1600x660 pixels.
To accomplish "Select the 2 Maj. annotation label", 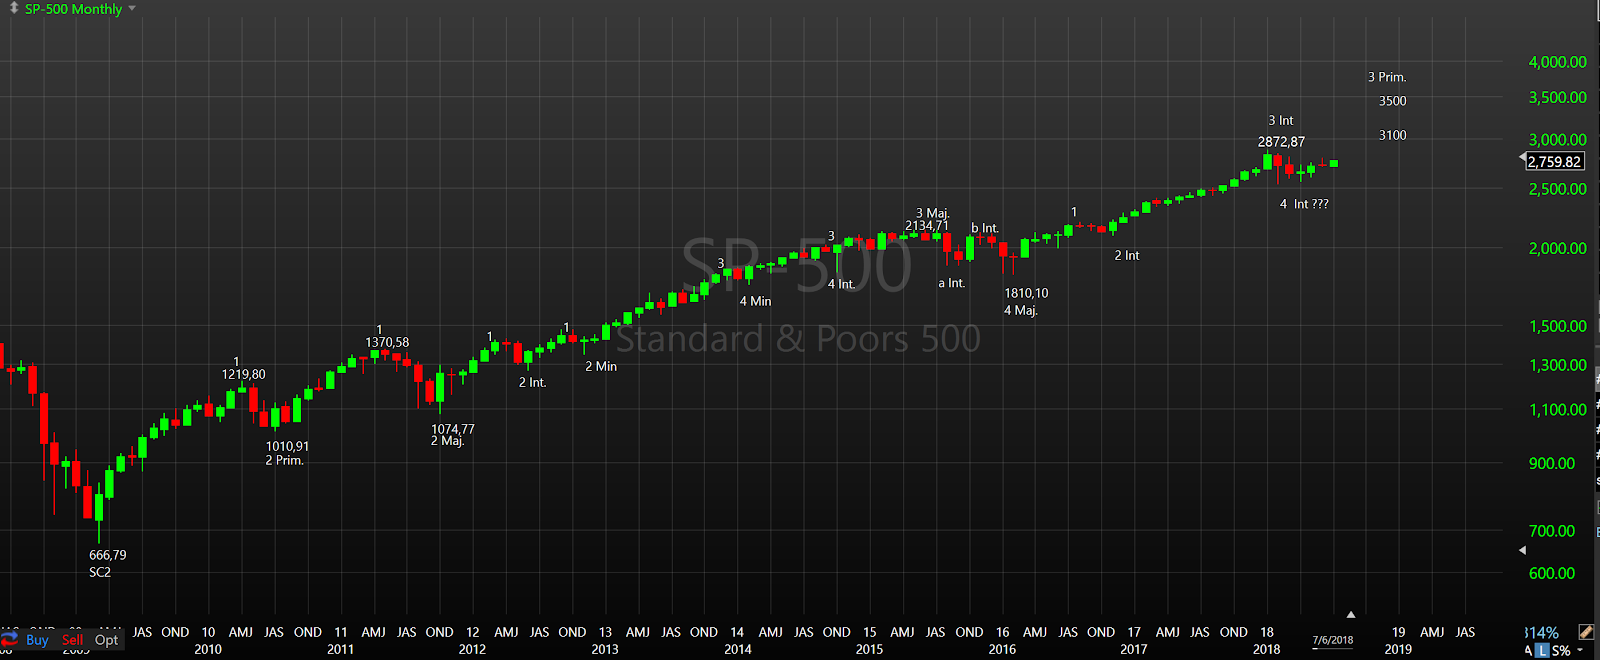I will (x=447, y=441).
